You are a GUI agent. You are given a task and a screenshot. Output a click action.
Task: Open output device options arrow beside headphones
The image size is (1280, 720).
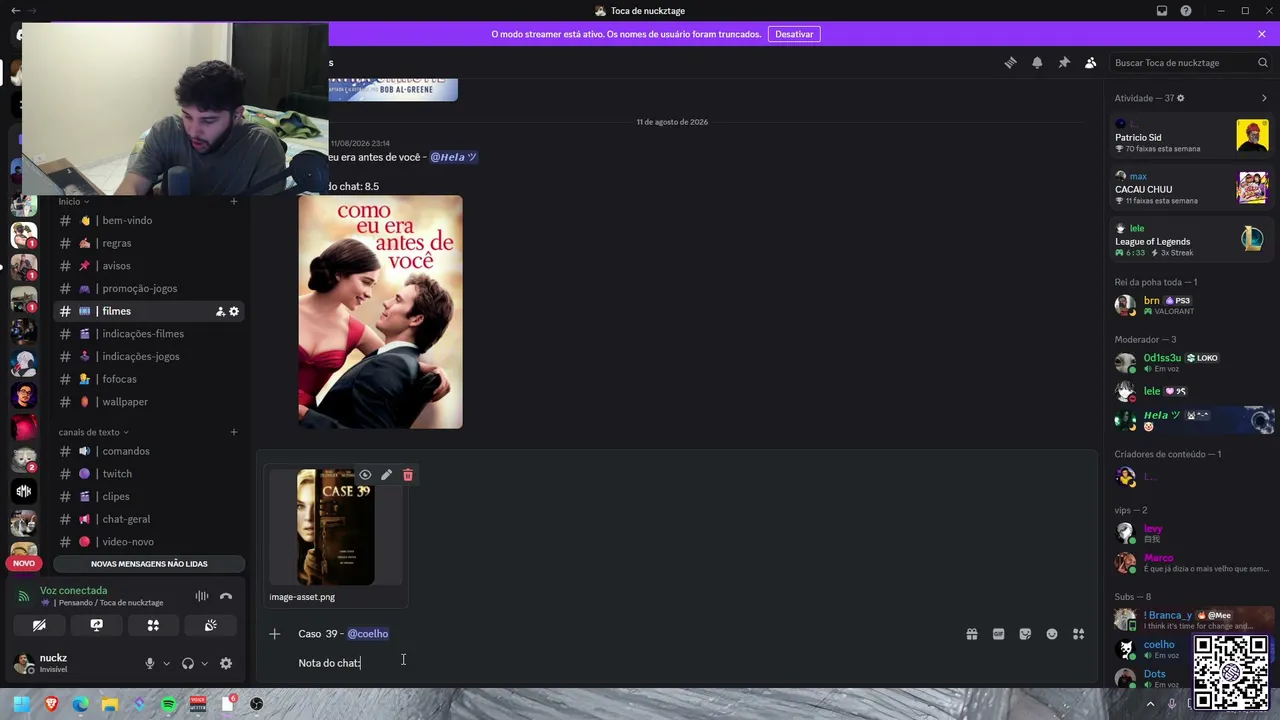pos(204,664)
